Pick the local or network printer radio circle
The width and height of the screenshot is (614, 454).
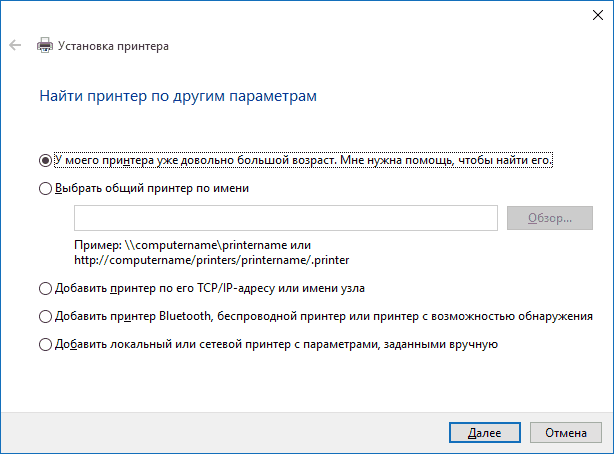(44, 344)
